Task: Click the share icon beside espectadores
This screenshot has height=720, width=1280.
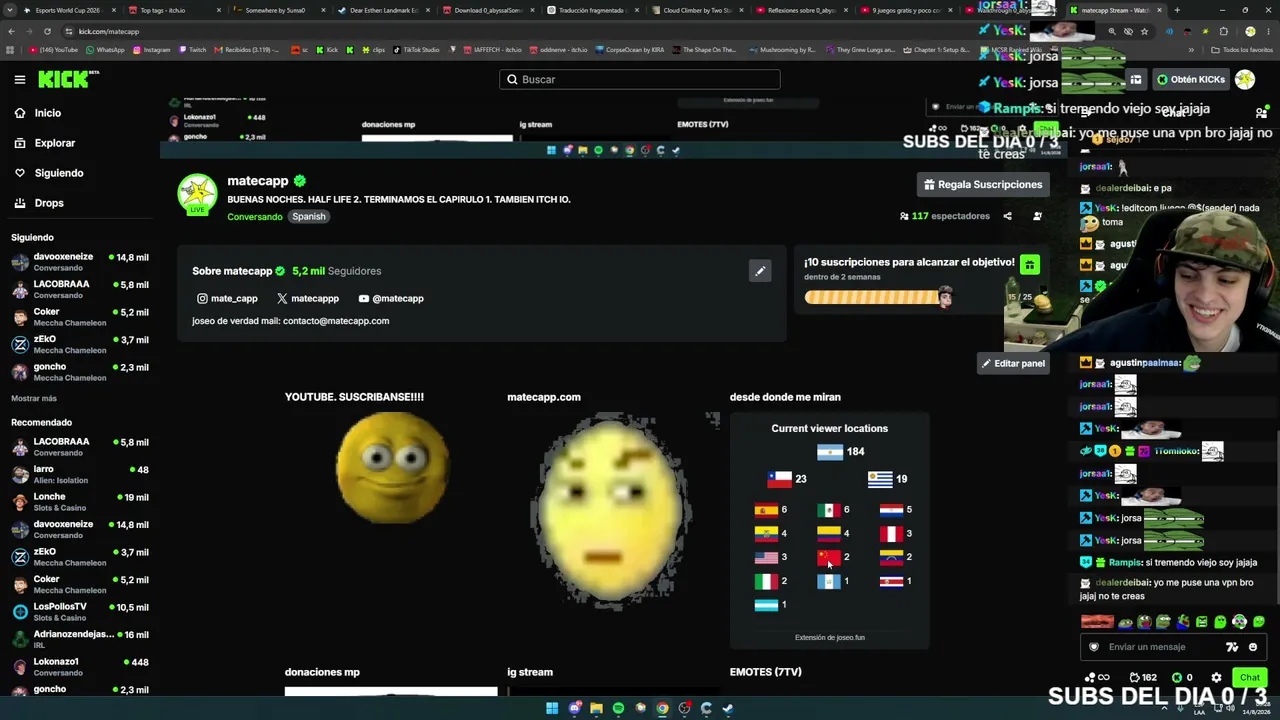Action: tap(1007, 216)
